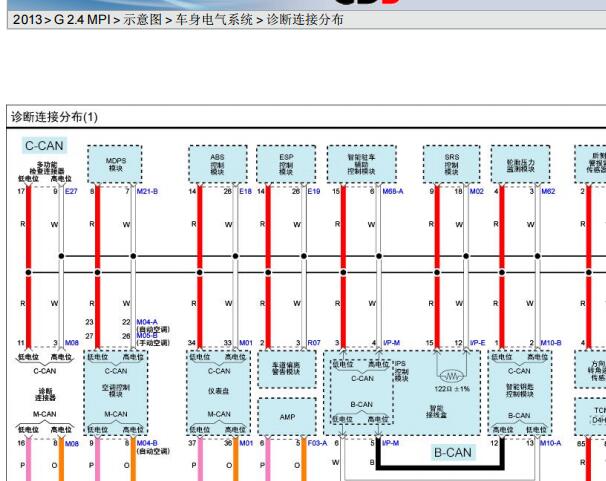Open M01 link beside pin 33
Screen dimensions: 606x481
[246, 343]
